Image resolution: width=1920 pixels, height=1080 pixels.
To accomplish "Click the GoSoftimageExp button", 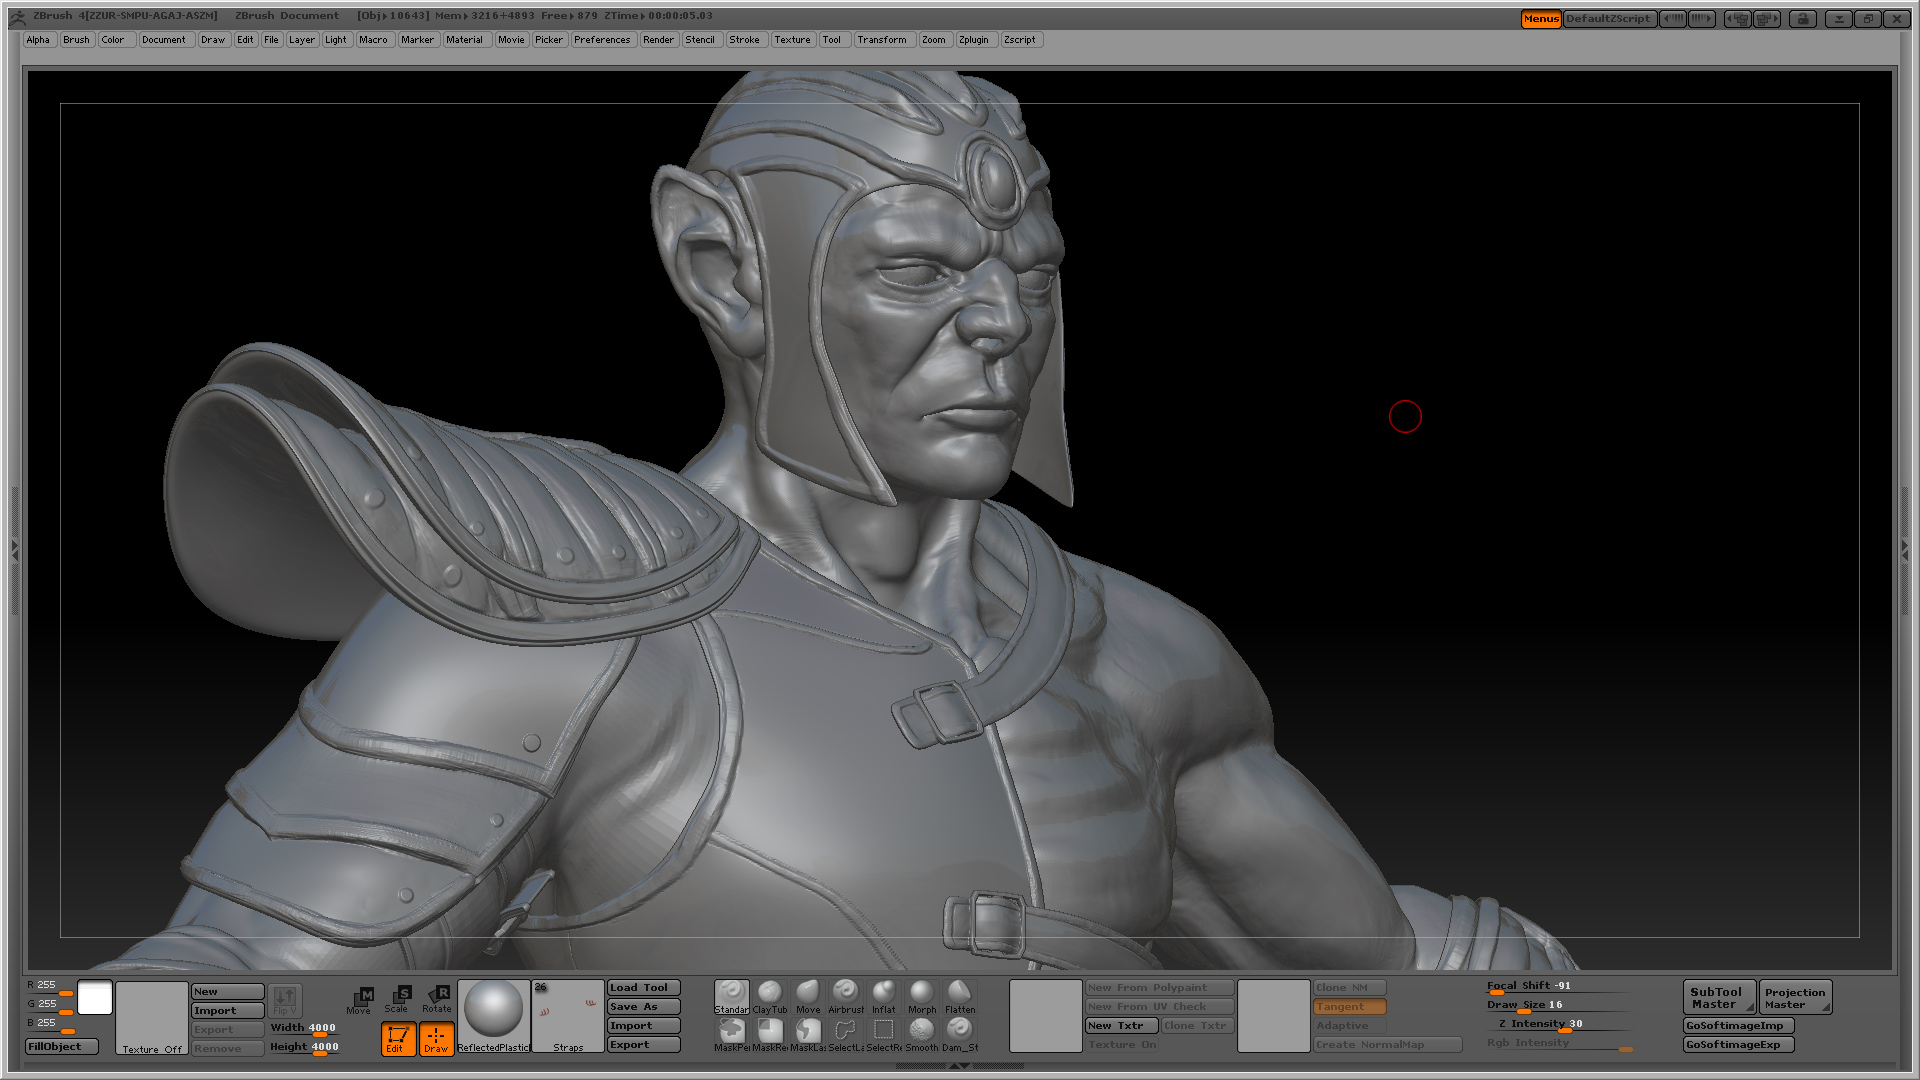I will pos(1739,1045).
